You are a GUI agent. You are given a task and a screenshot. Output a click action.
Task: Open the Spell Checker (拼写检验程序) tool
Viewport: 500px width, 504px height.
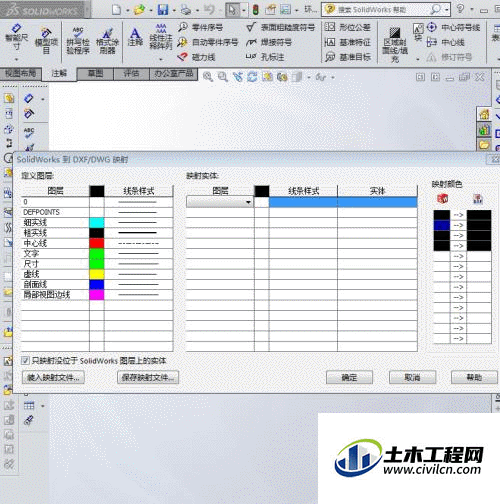78,41
